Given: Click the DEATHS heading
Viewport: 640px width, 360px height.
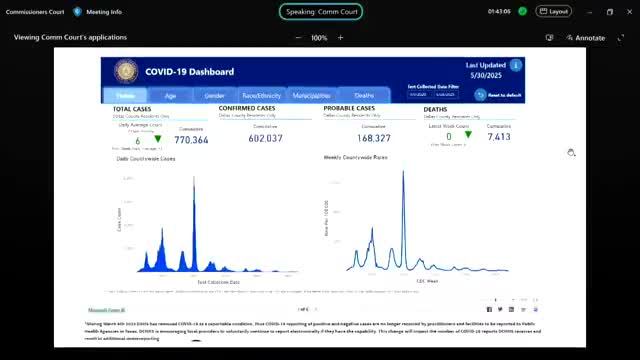Looking at the screenshot, I should click(x=435, y=109).
